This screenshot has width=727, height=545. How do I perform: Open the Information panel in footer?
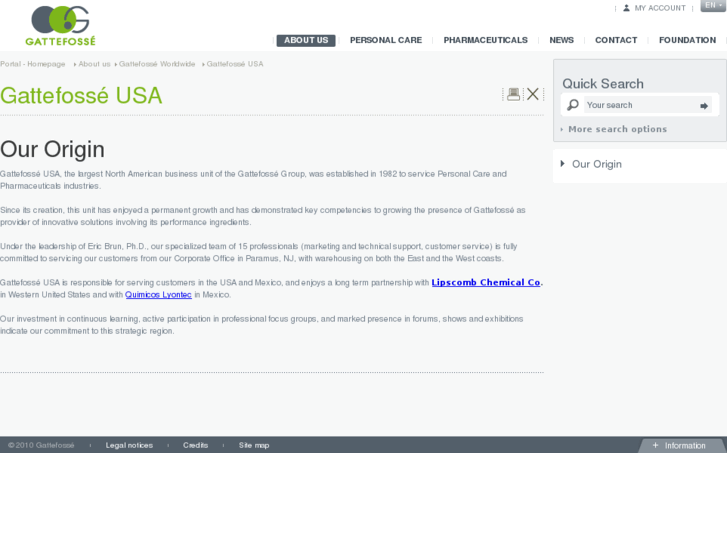coord(680,446)
